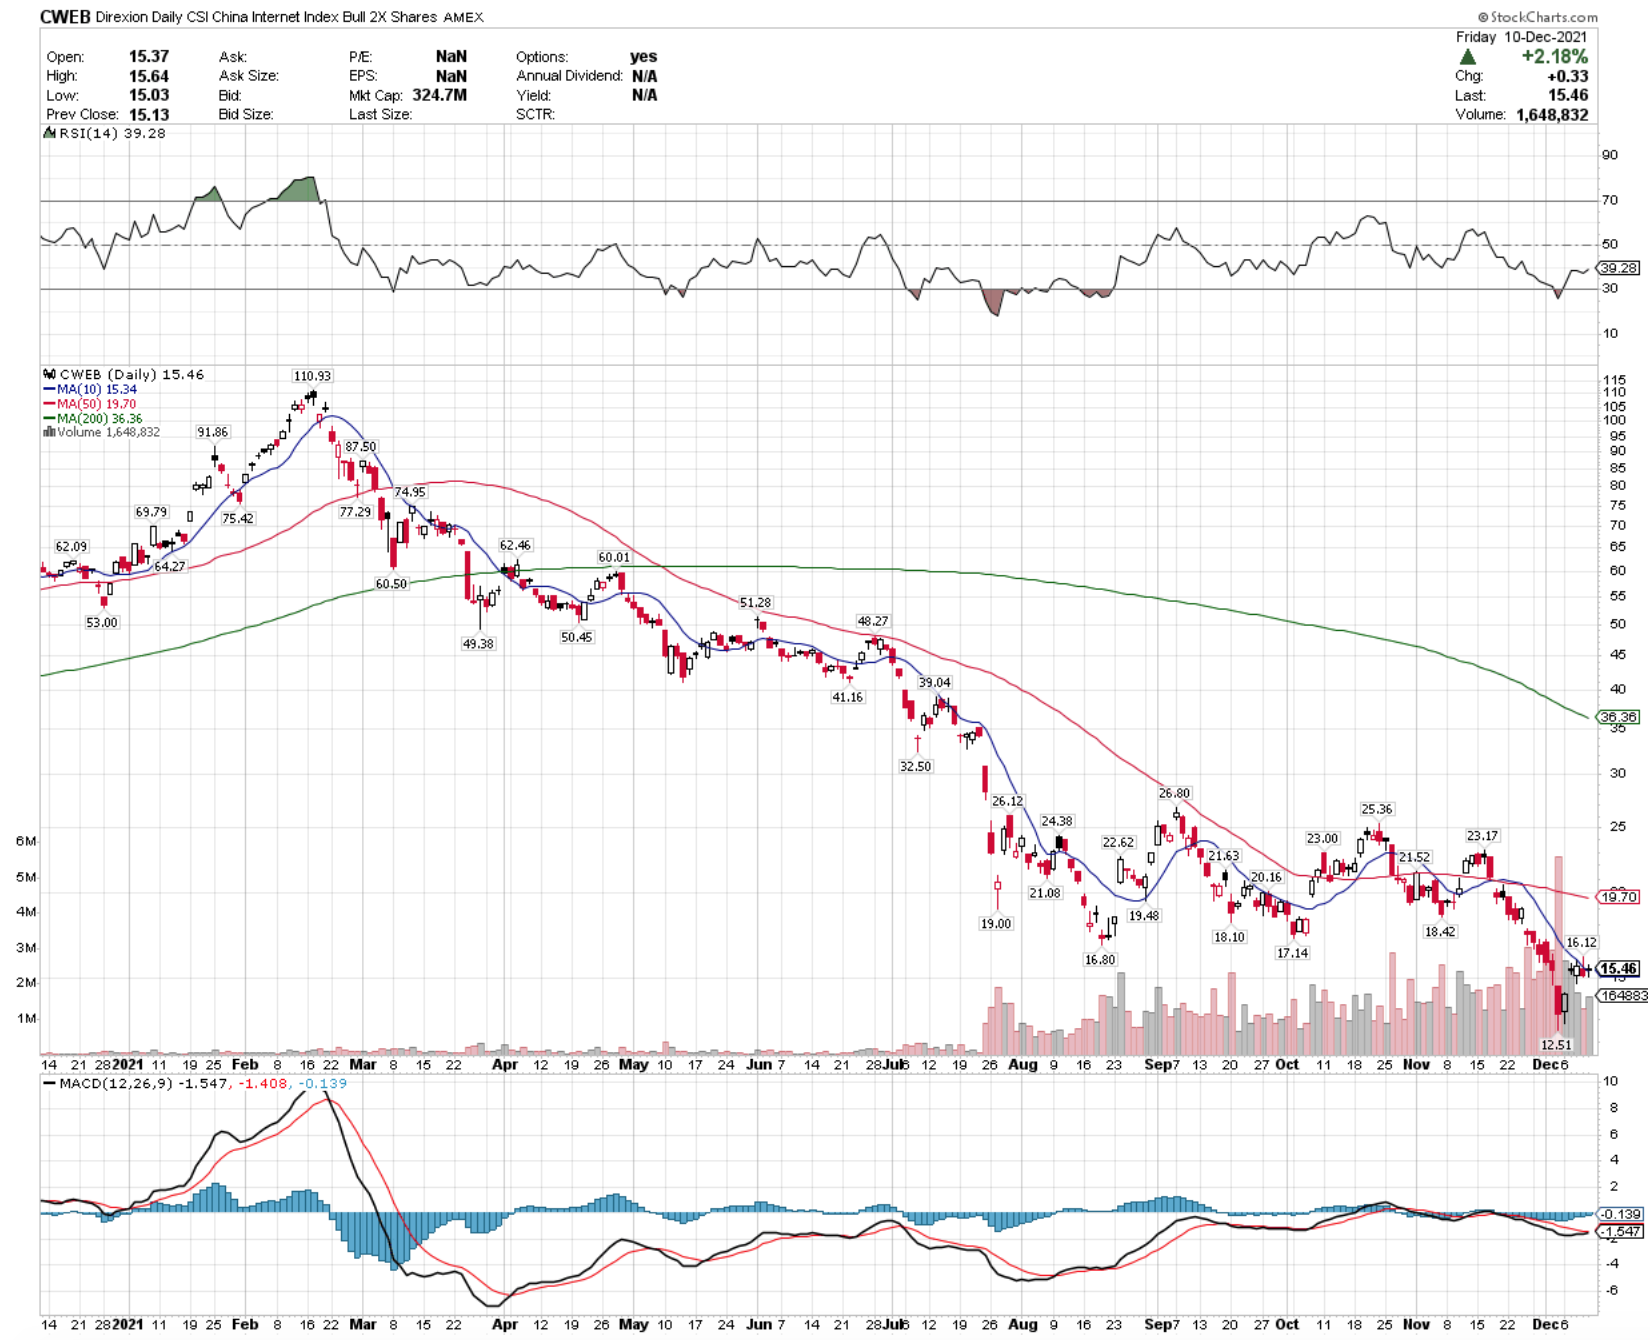Click the MACD histogram axis tag -0.139
The image size is (1650, 1340).
1620,1214
